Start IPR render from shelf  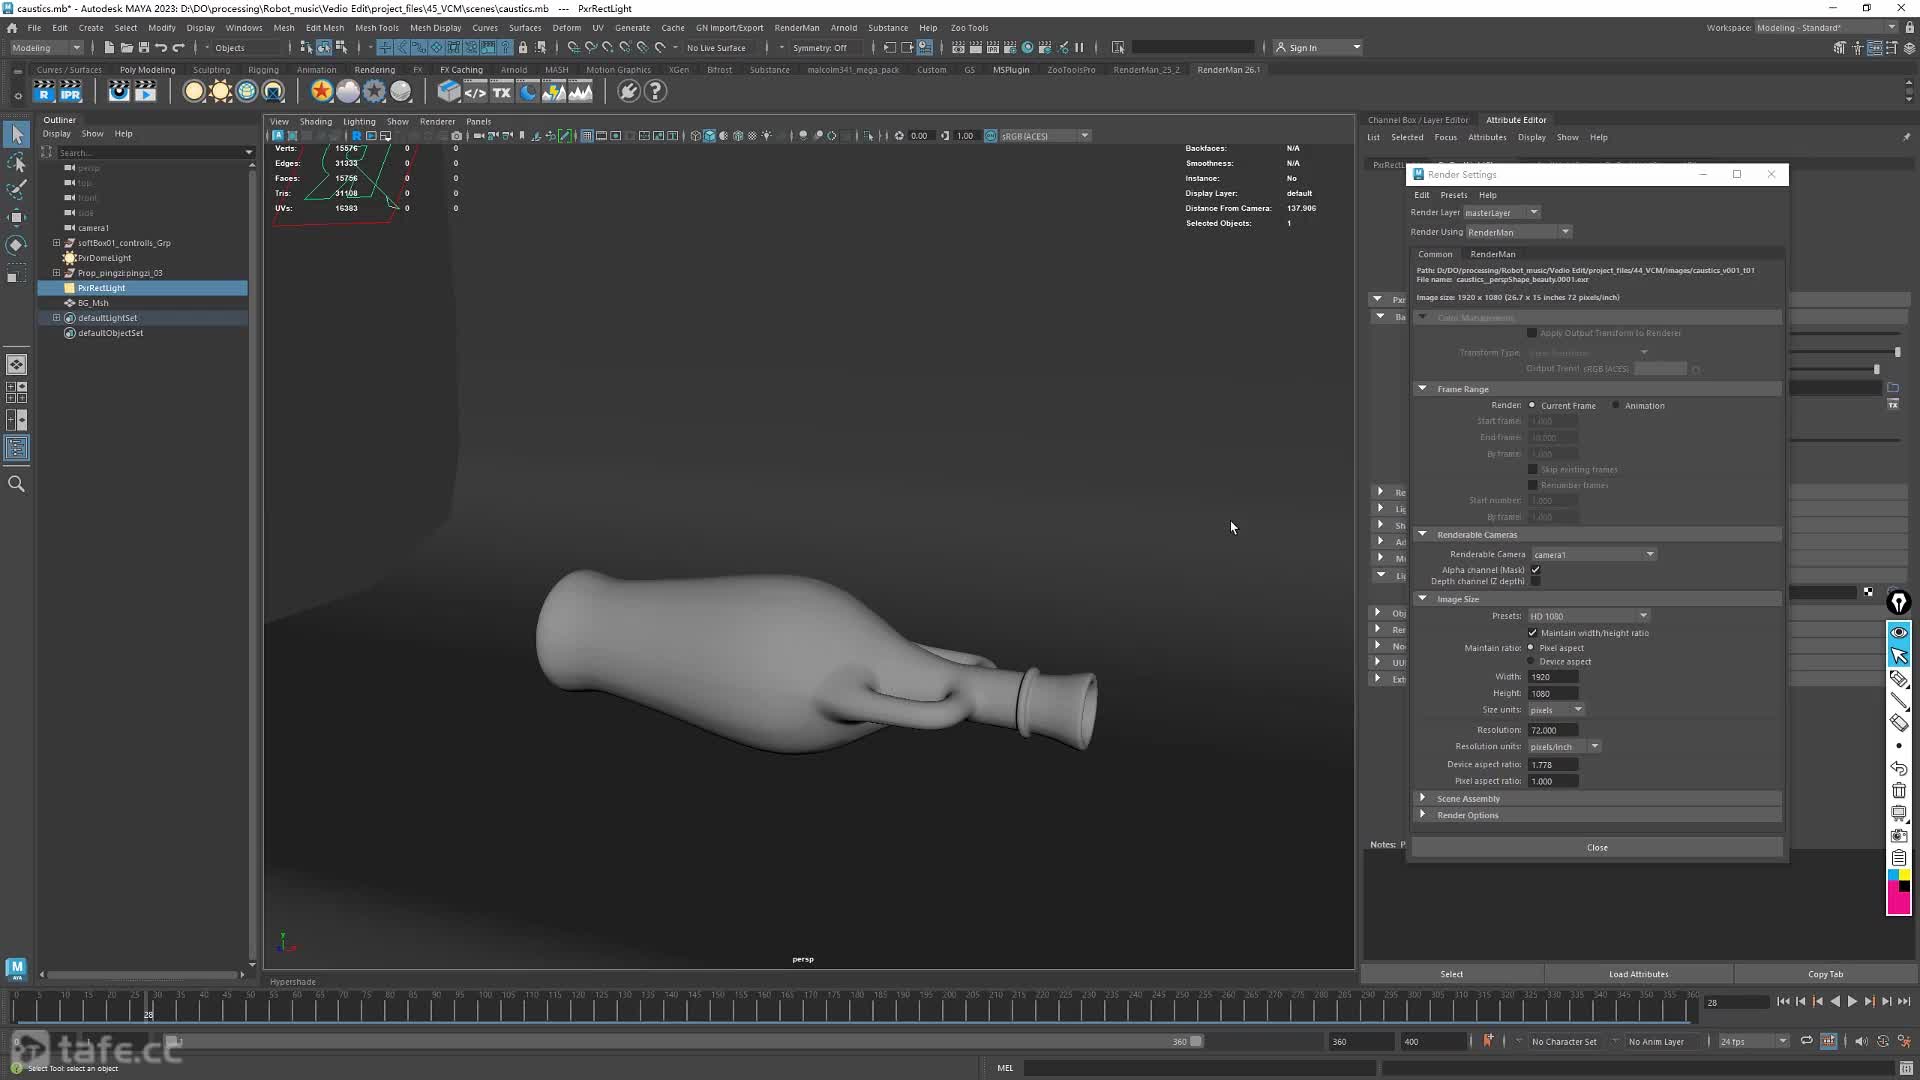click(70, 92)
